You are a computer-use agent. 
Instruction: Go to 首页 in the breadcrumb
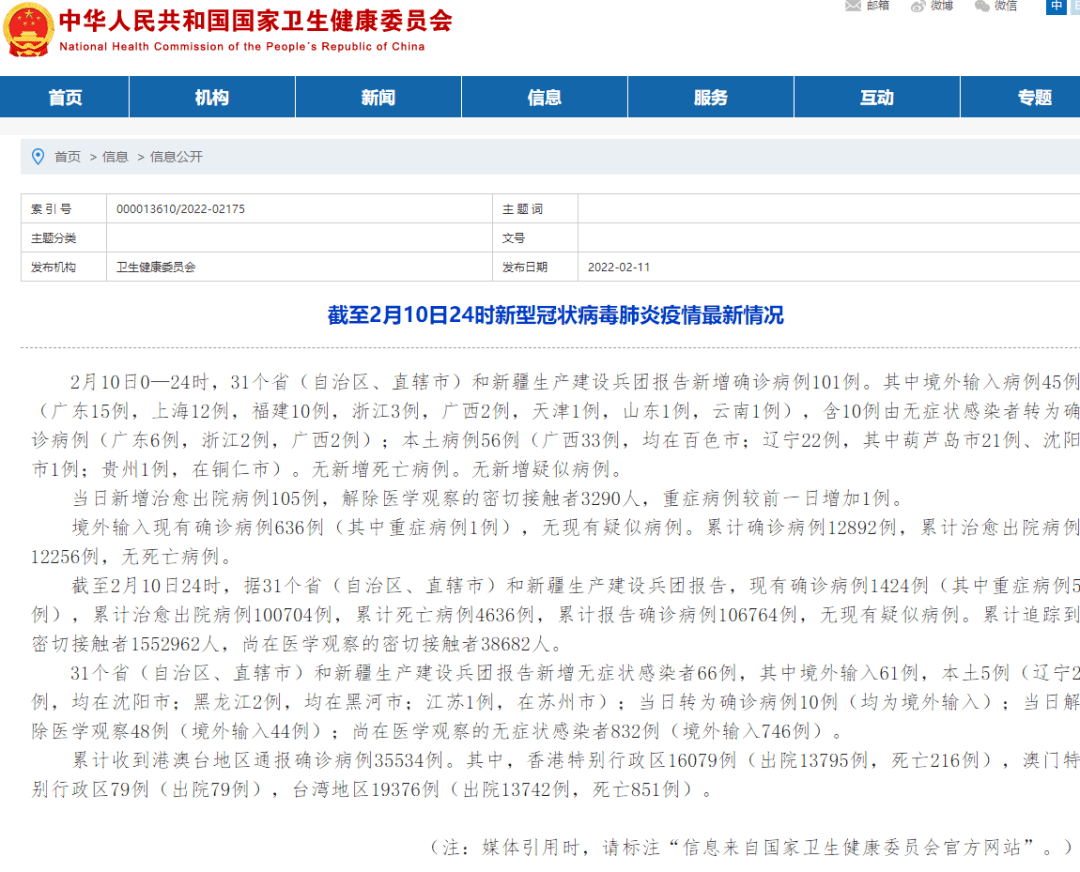point(68,157)
